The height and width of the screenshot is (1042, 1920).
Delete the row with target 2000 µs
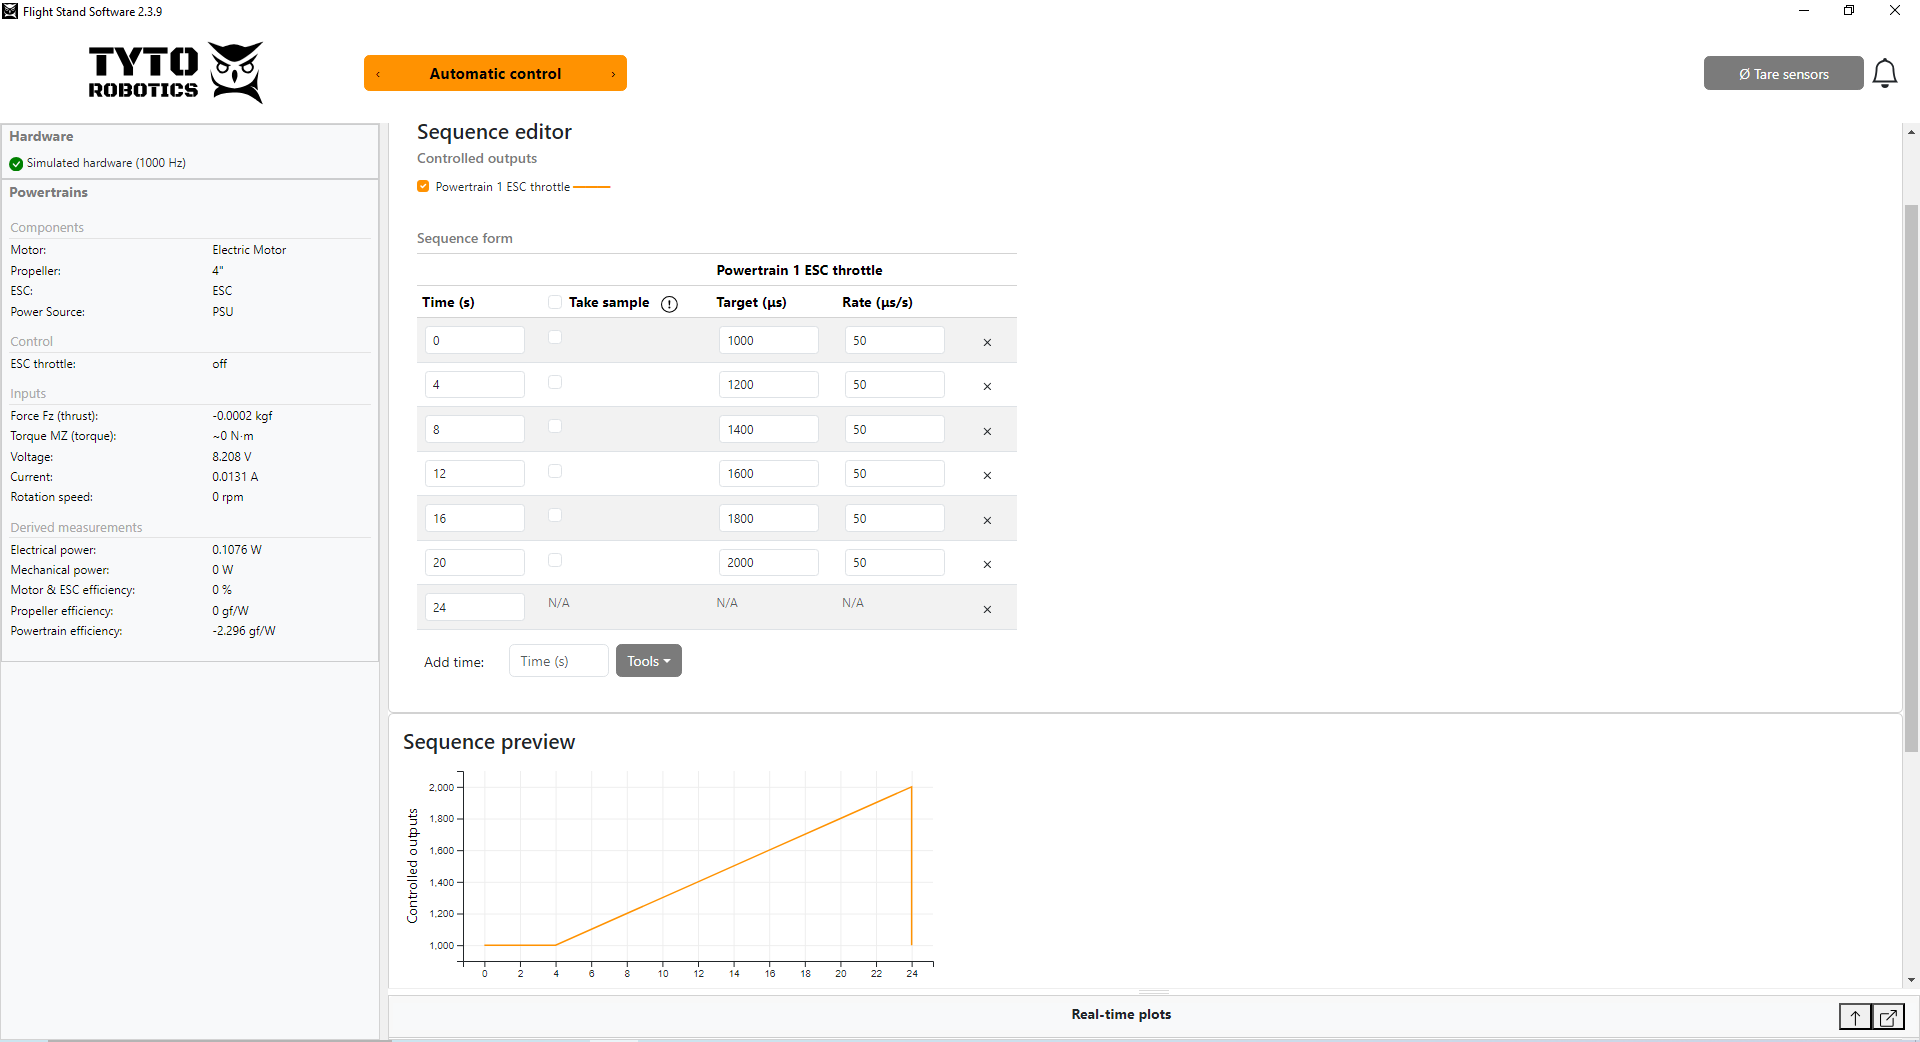(987, 565)
